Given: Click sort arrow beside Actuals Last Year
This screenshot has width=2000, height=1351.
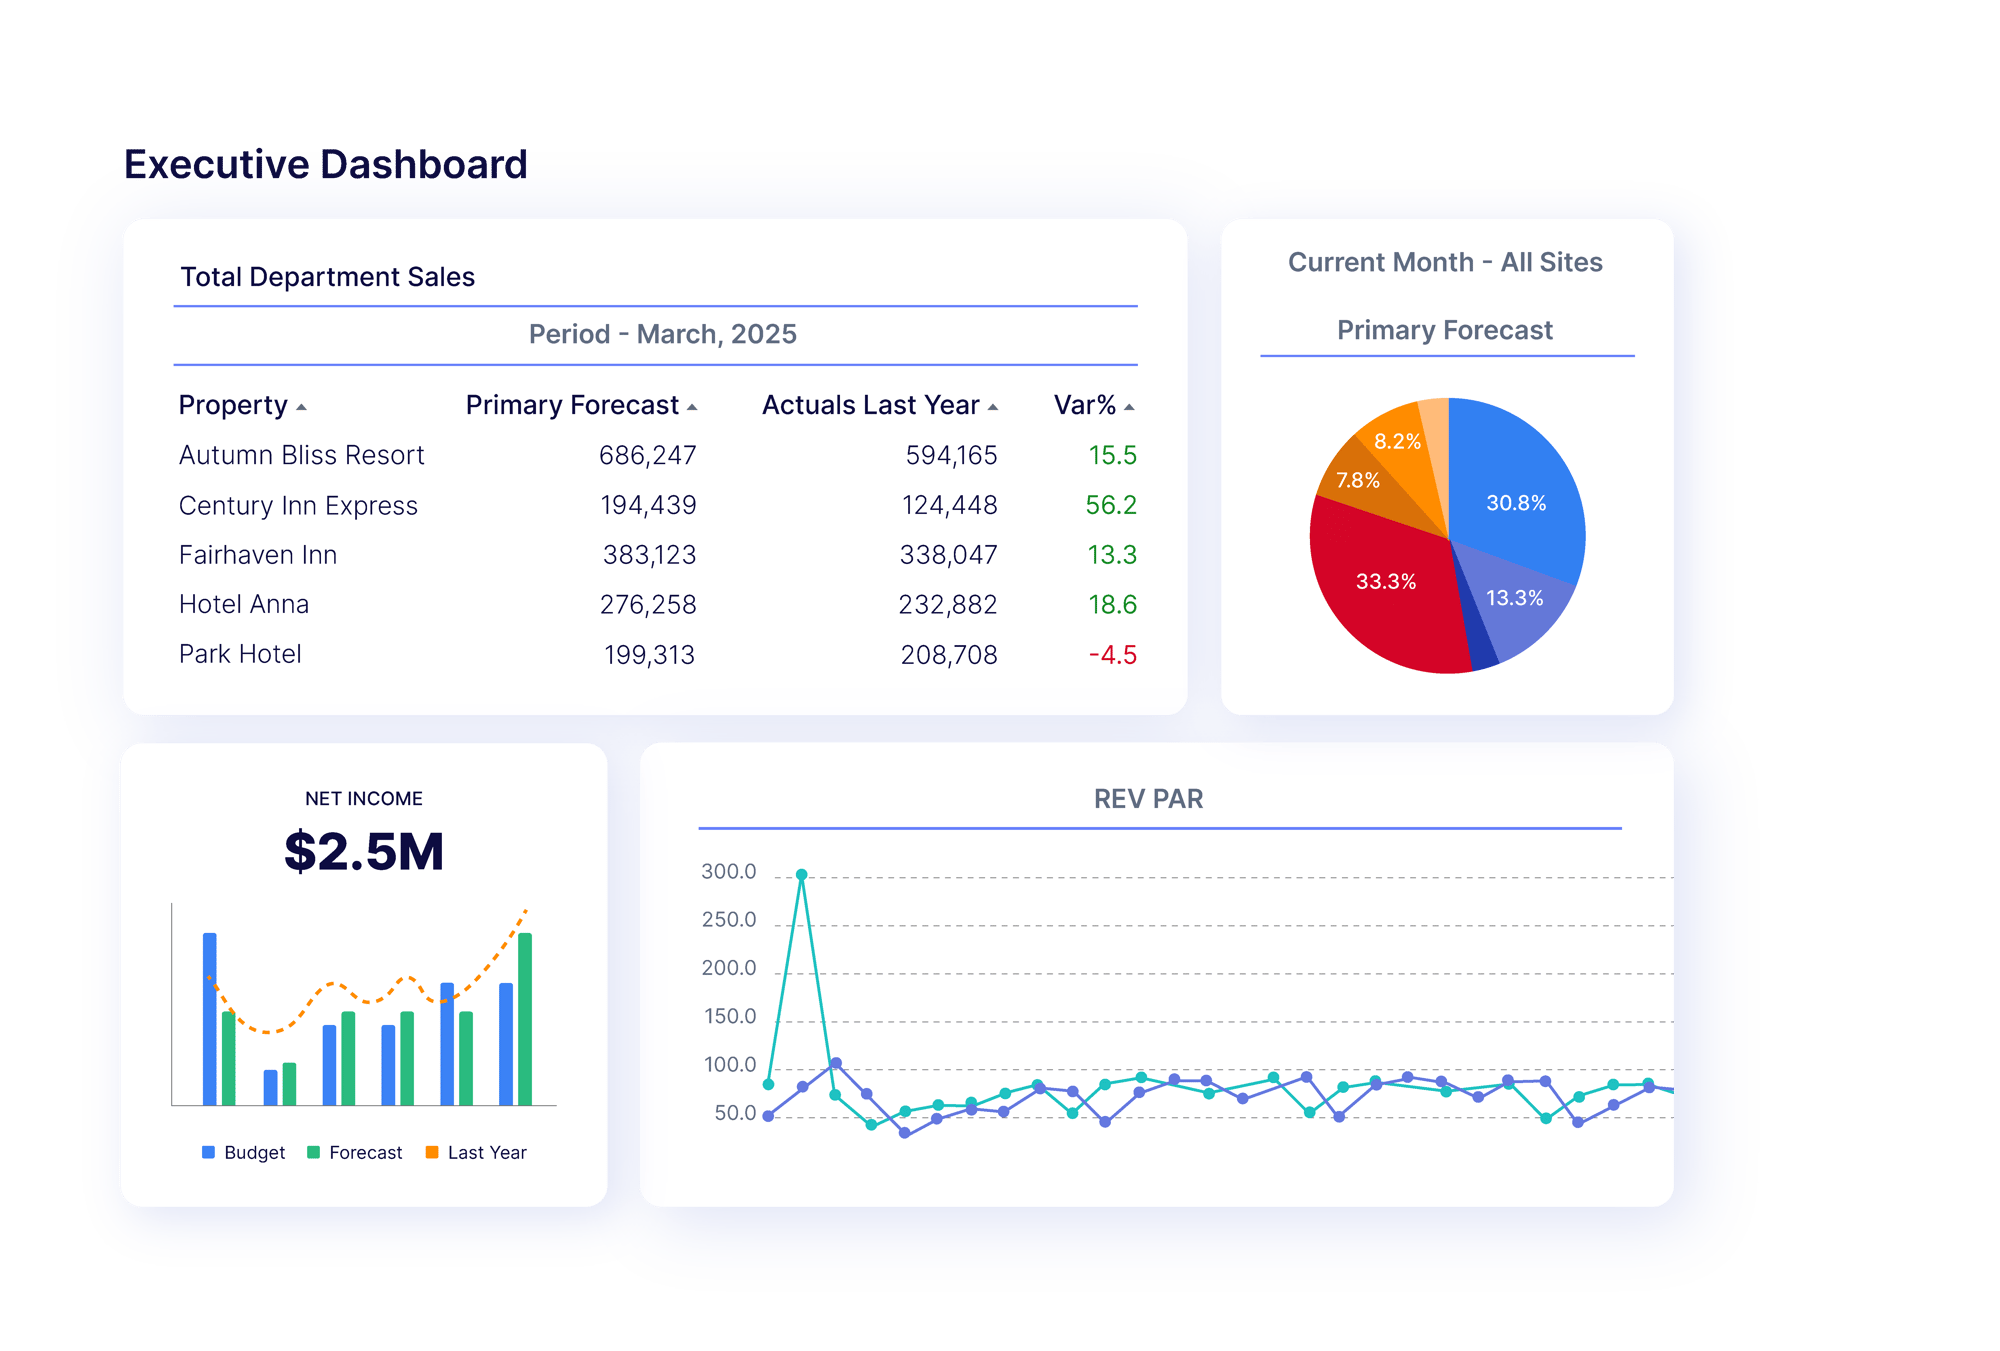Looking at the screenshot, I should coord(992,407).
